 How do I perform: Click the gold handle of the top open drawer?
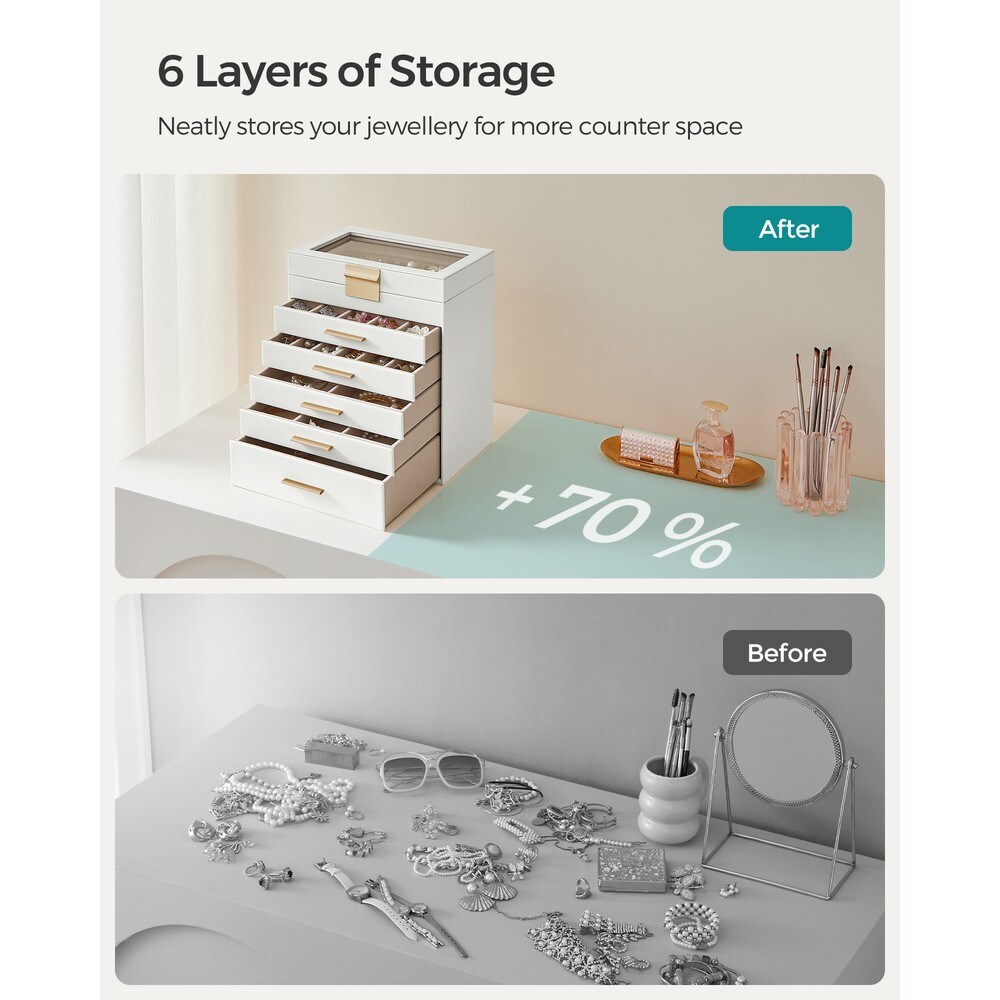click(344, 335)
